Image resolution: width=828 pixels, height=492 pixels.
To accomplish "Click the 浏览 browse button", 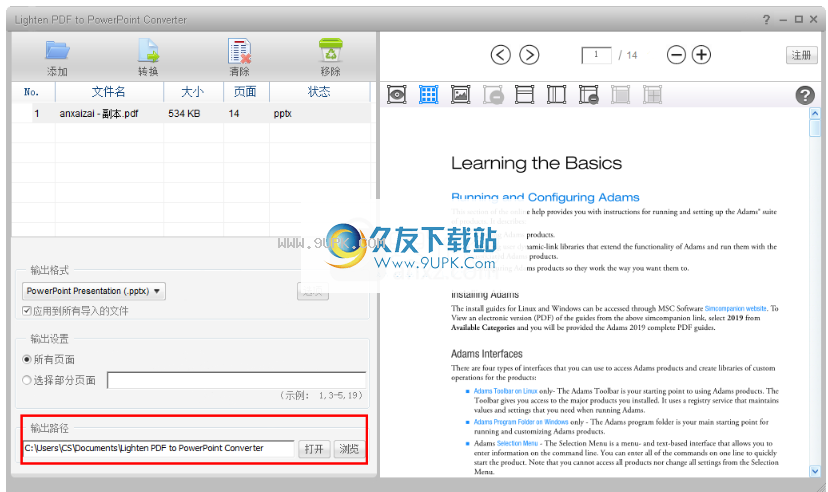I will click(349, 449).
